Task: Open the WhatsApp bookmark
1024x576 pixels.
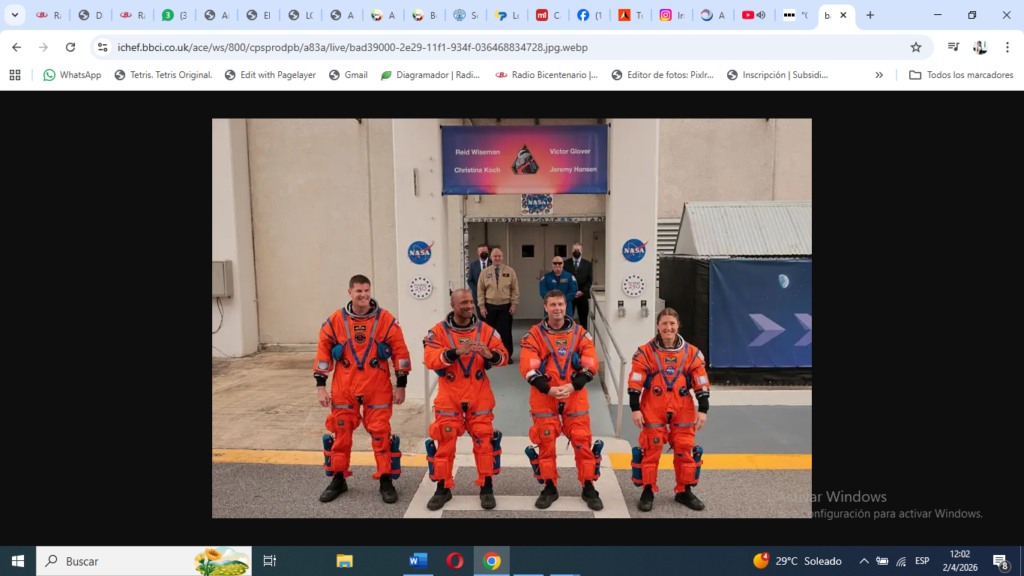Action: [72, 75]
